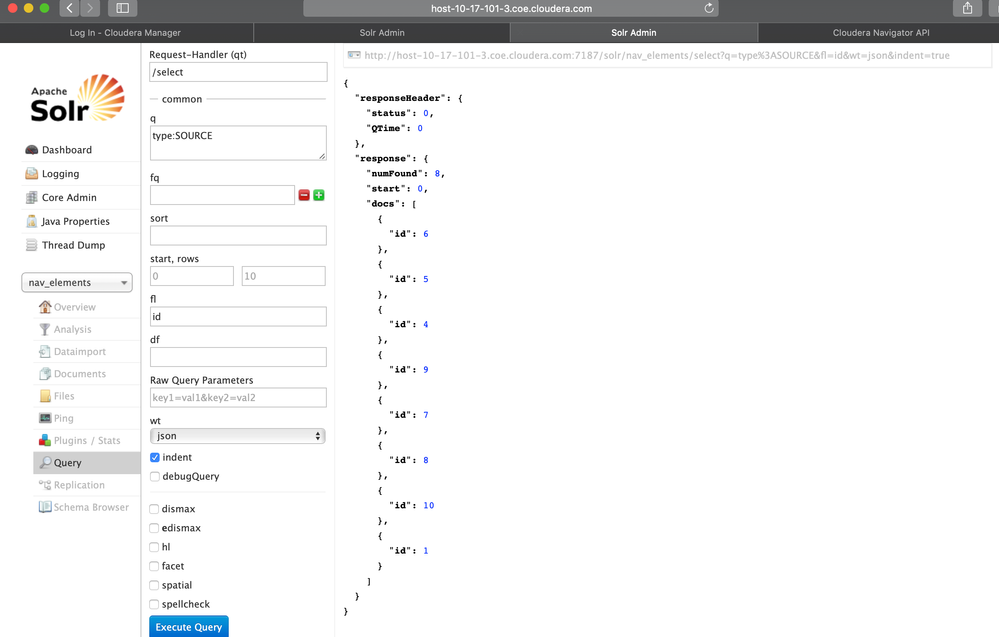Click the Java Properties icon

31,221
